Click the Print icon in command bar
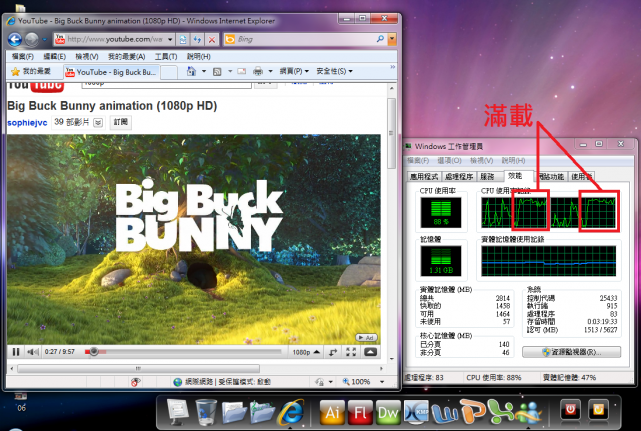 click(x=258, y=72)
